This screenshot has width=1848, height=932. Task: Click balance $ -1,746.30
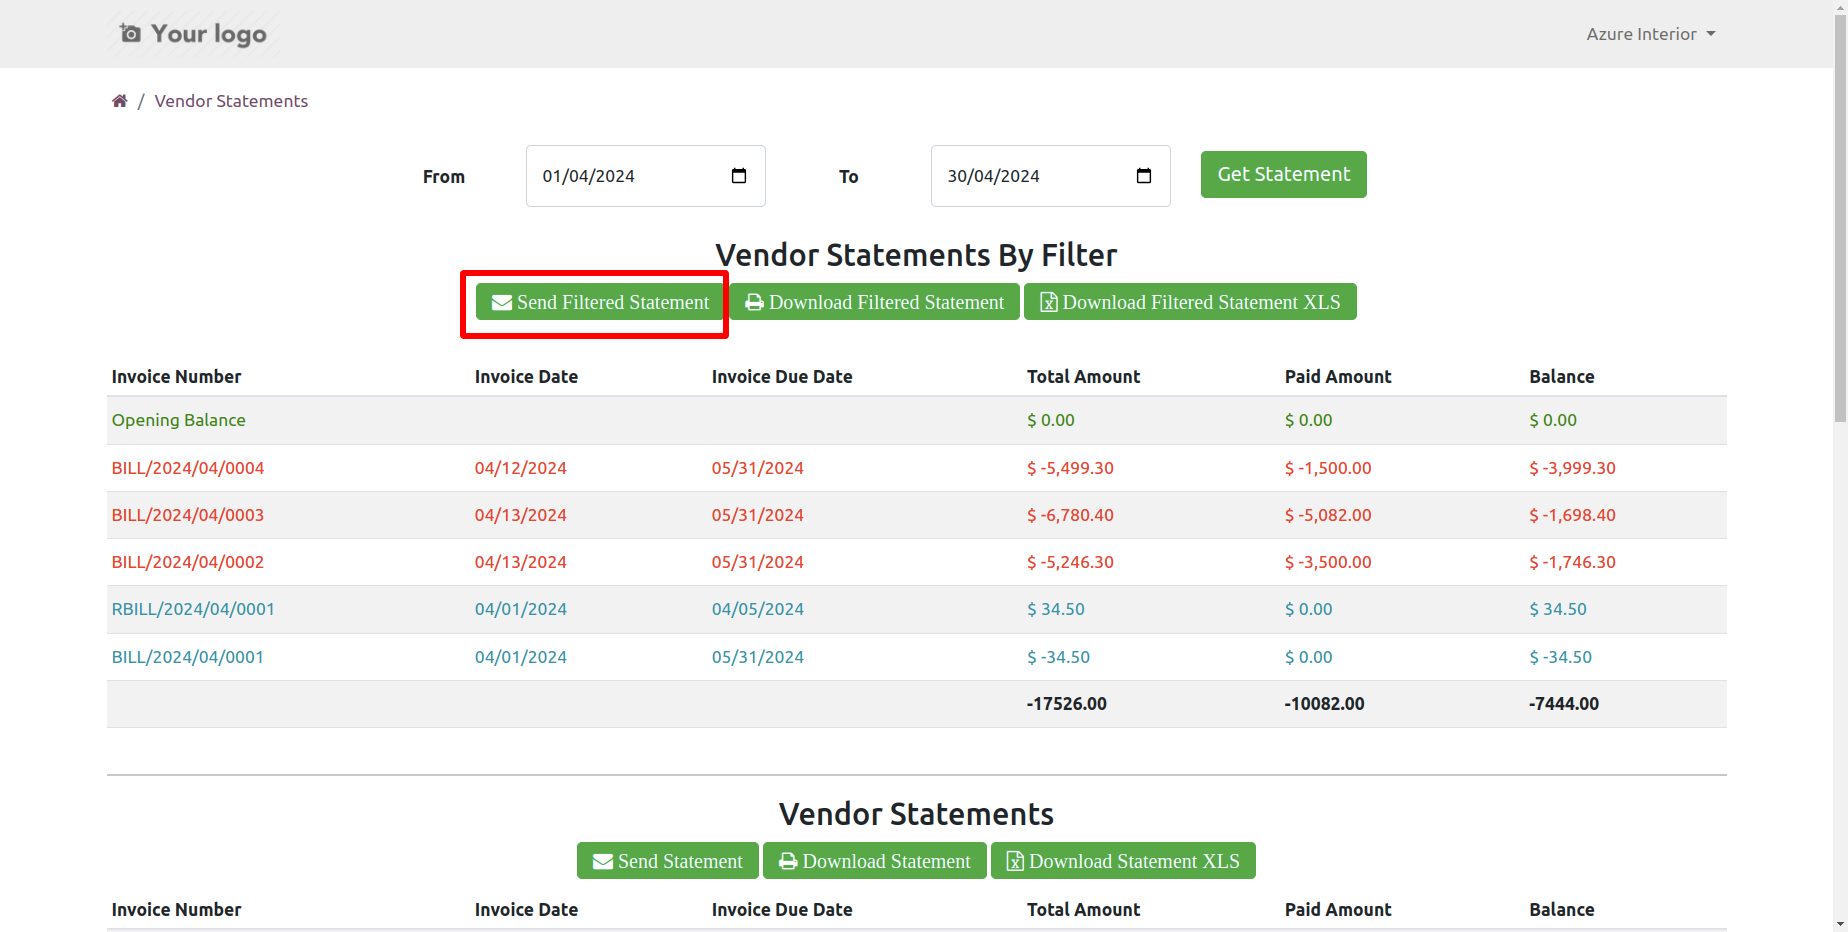click(1572, 562)
